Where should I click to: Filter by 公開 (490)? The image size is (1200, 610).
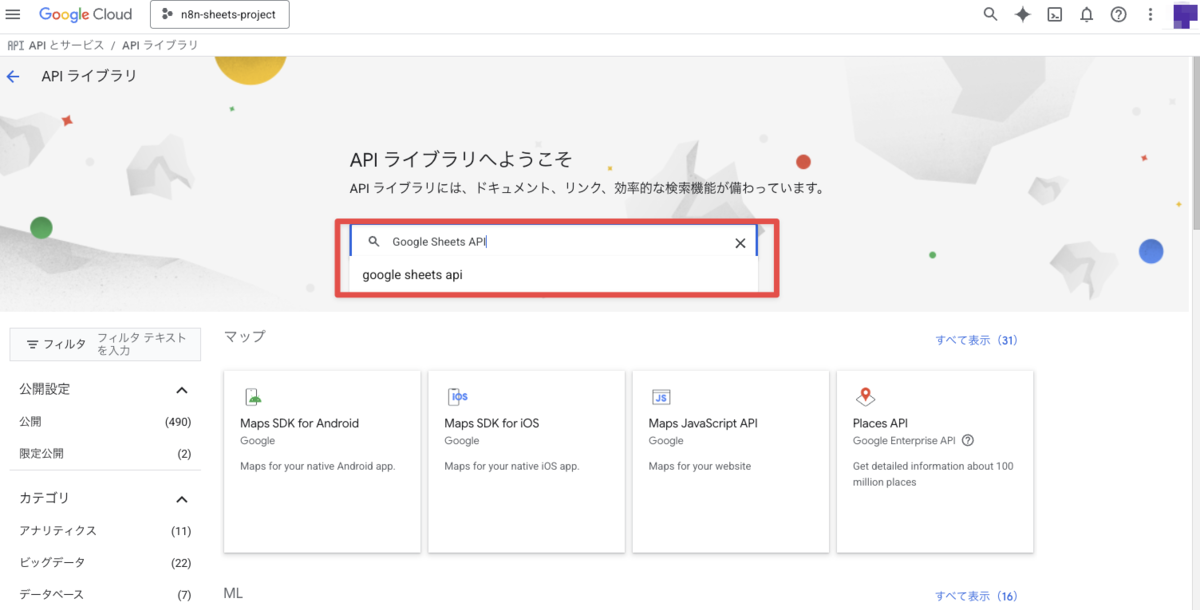(x=105, y=422)
